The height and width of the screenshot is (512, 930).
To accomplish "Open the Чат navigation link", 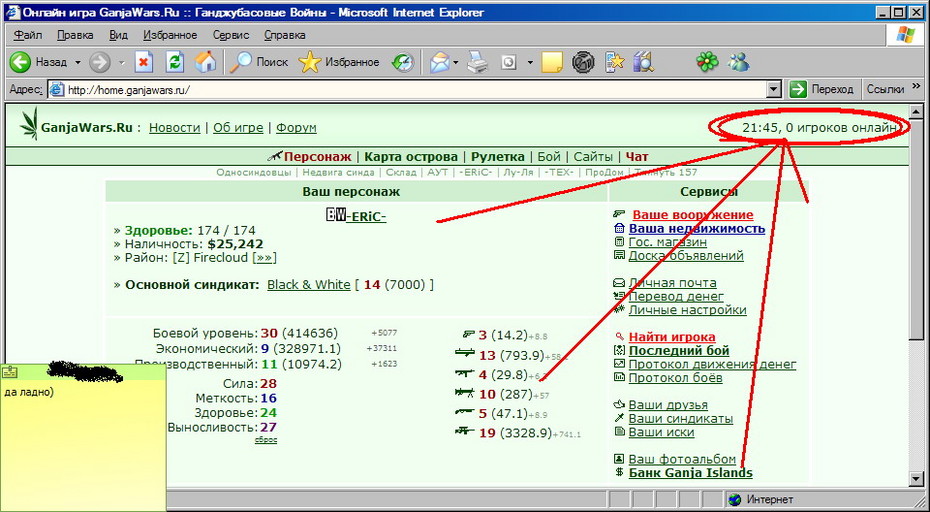I will tap(637, 157).
